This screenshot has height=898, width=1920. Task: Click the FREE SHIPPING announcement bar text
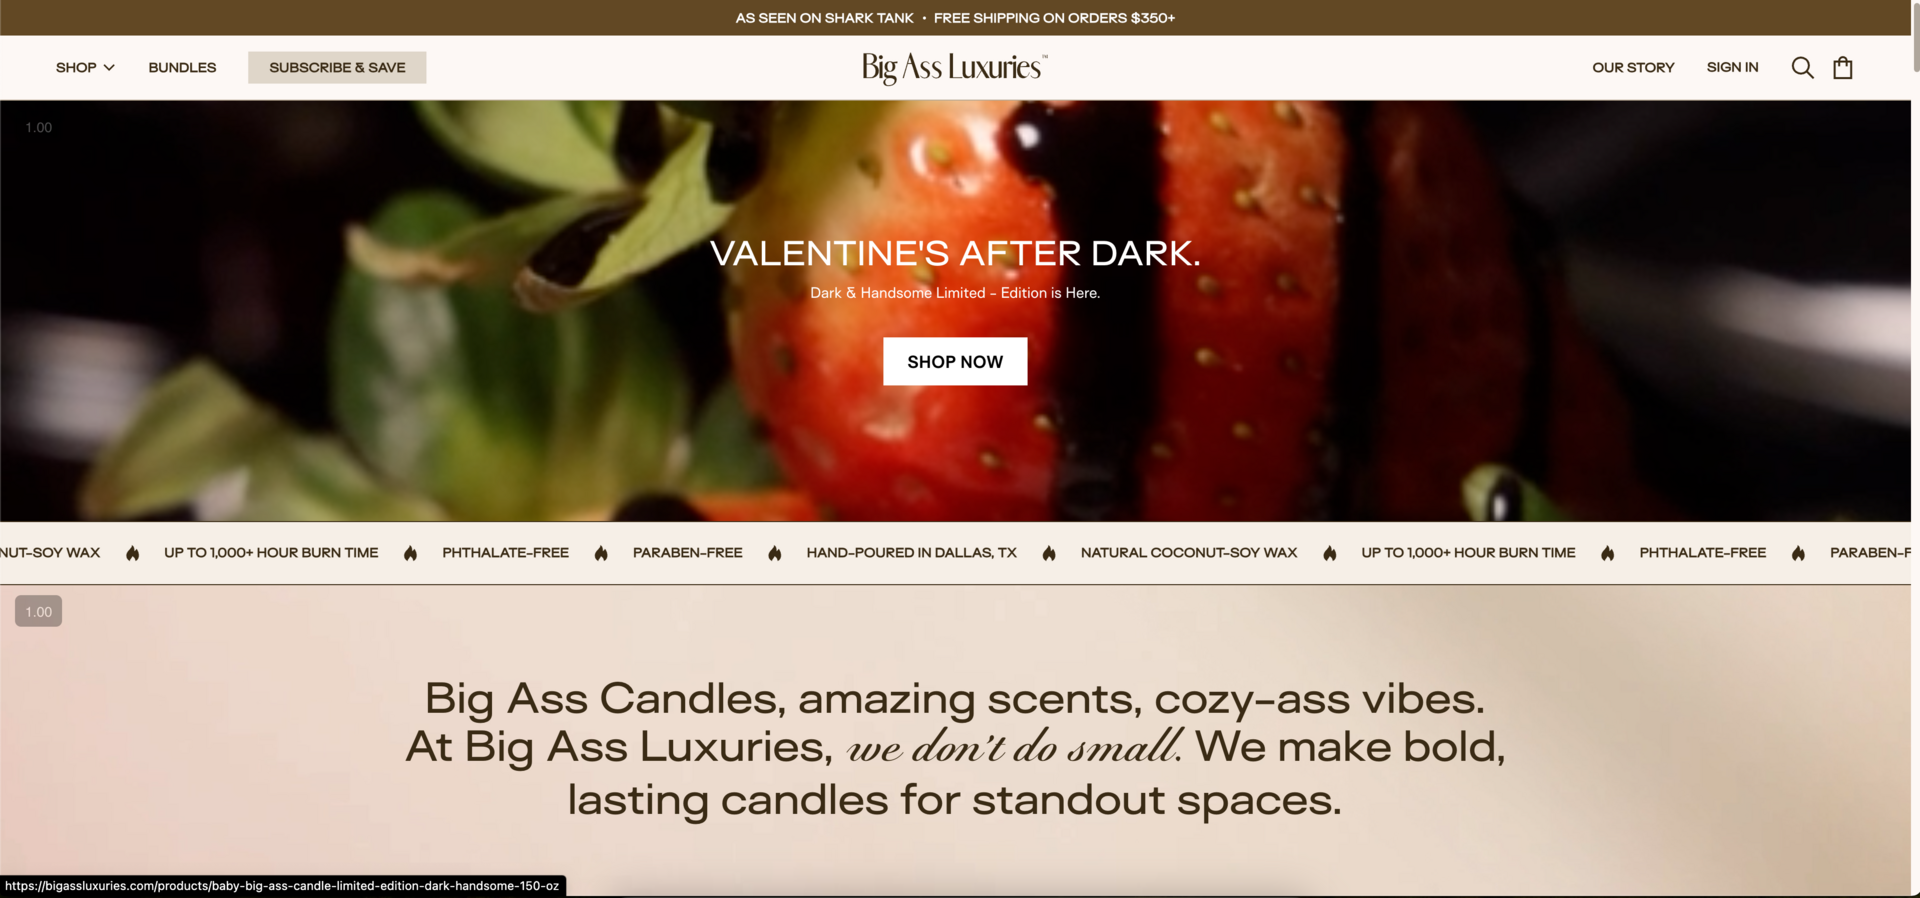1054,18
